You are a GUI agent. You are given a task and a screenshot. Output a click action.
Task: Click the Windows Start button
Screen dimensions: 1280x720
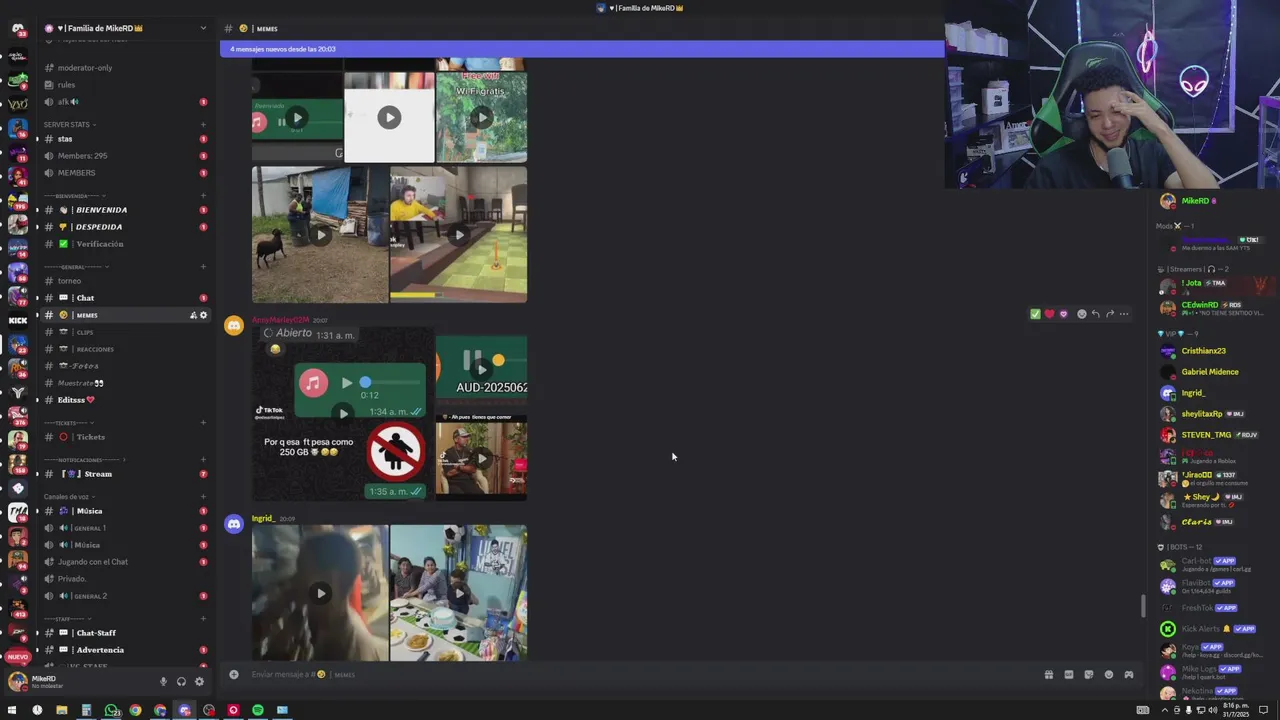(x=13, y=710)
